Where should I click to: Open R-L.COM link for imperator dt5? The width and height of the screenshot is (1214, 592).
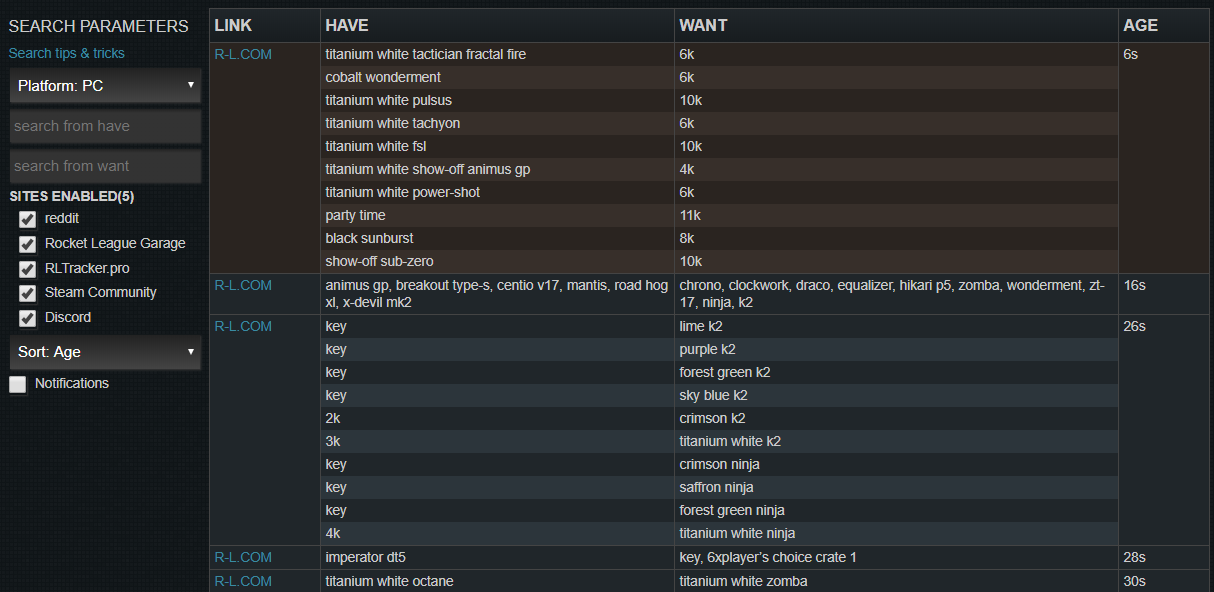(x=243, y=557)
